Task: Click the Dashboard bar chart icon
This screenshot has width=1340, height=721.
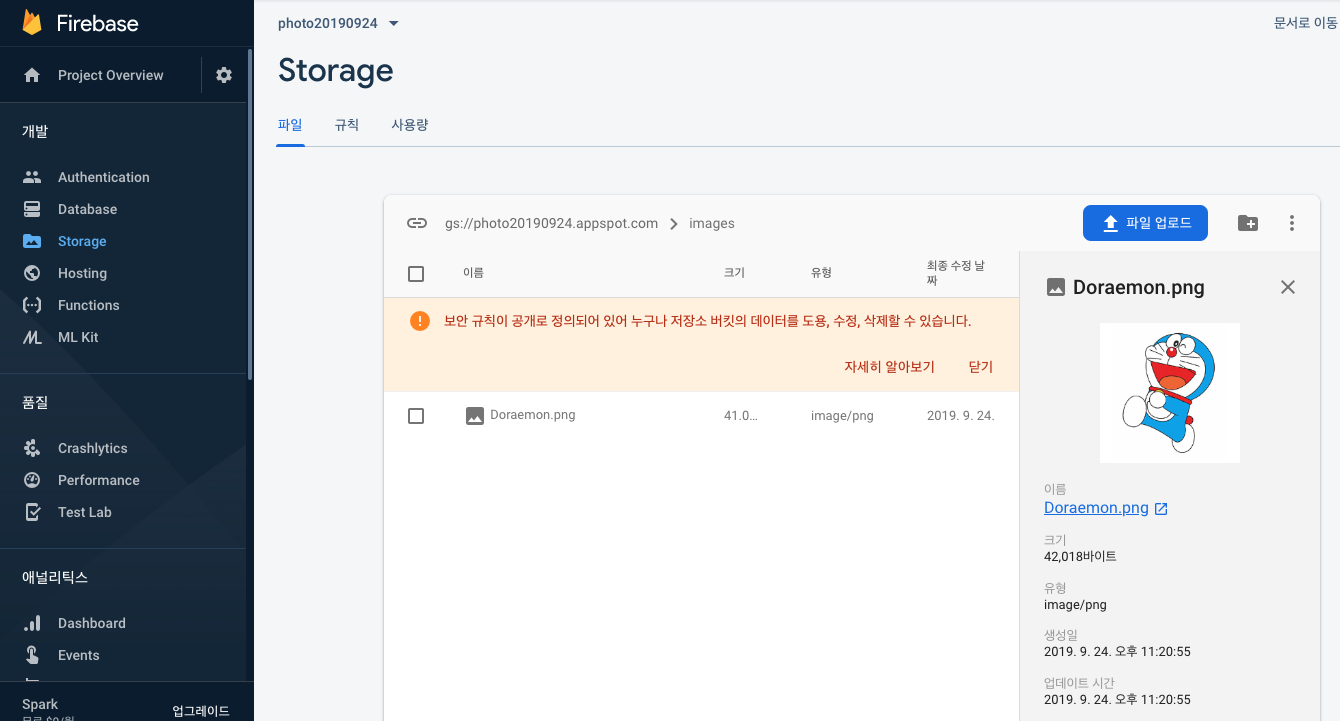Action: click(x=32, y=623)
